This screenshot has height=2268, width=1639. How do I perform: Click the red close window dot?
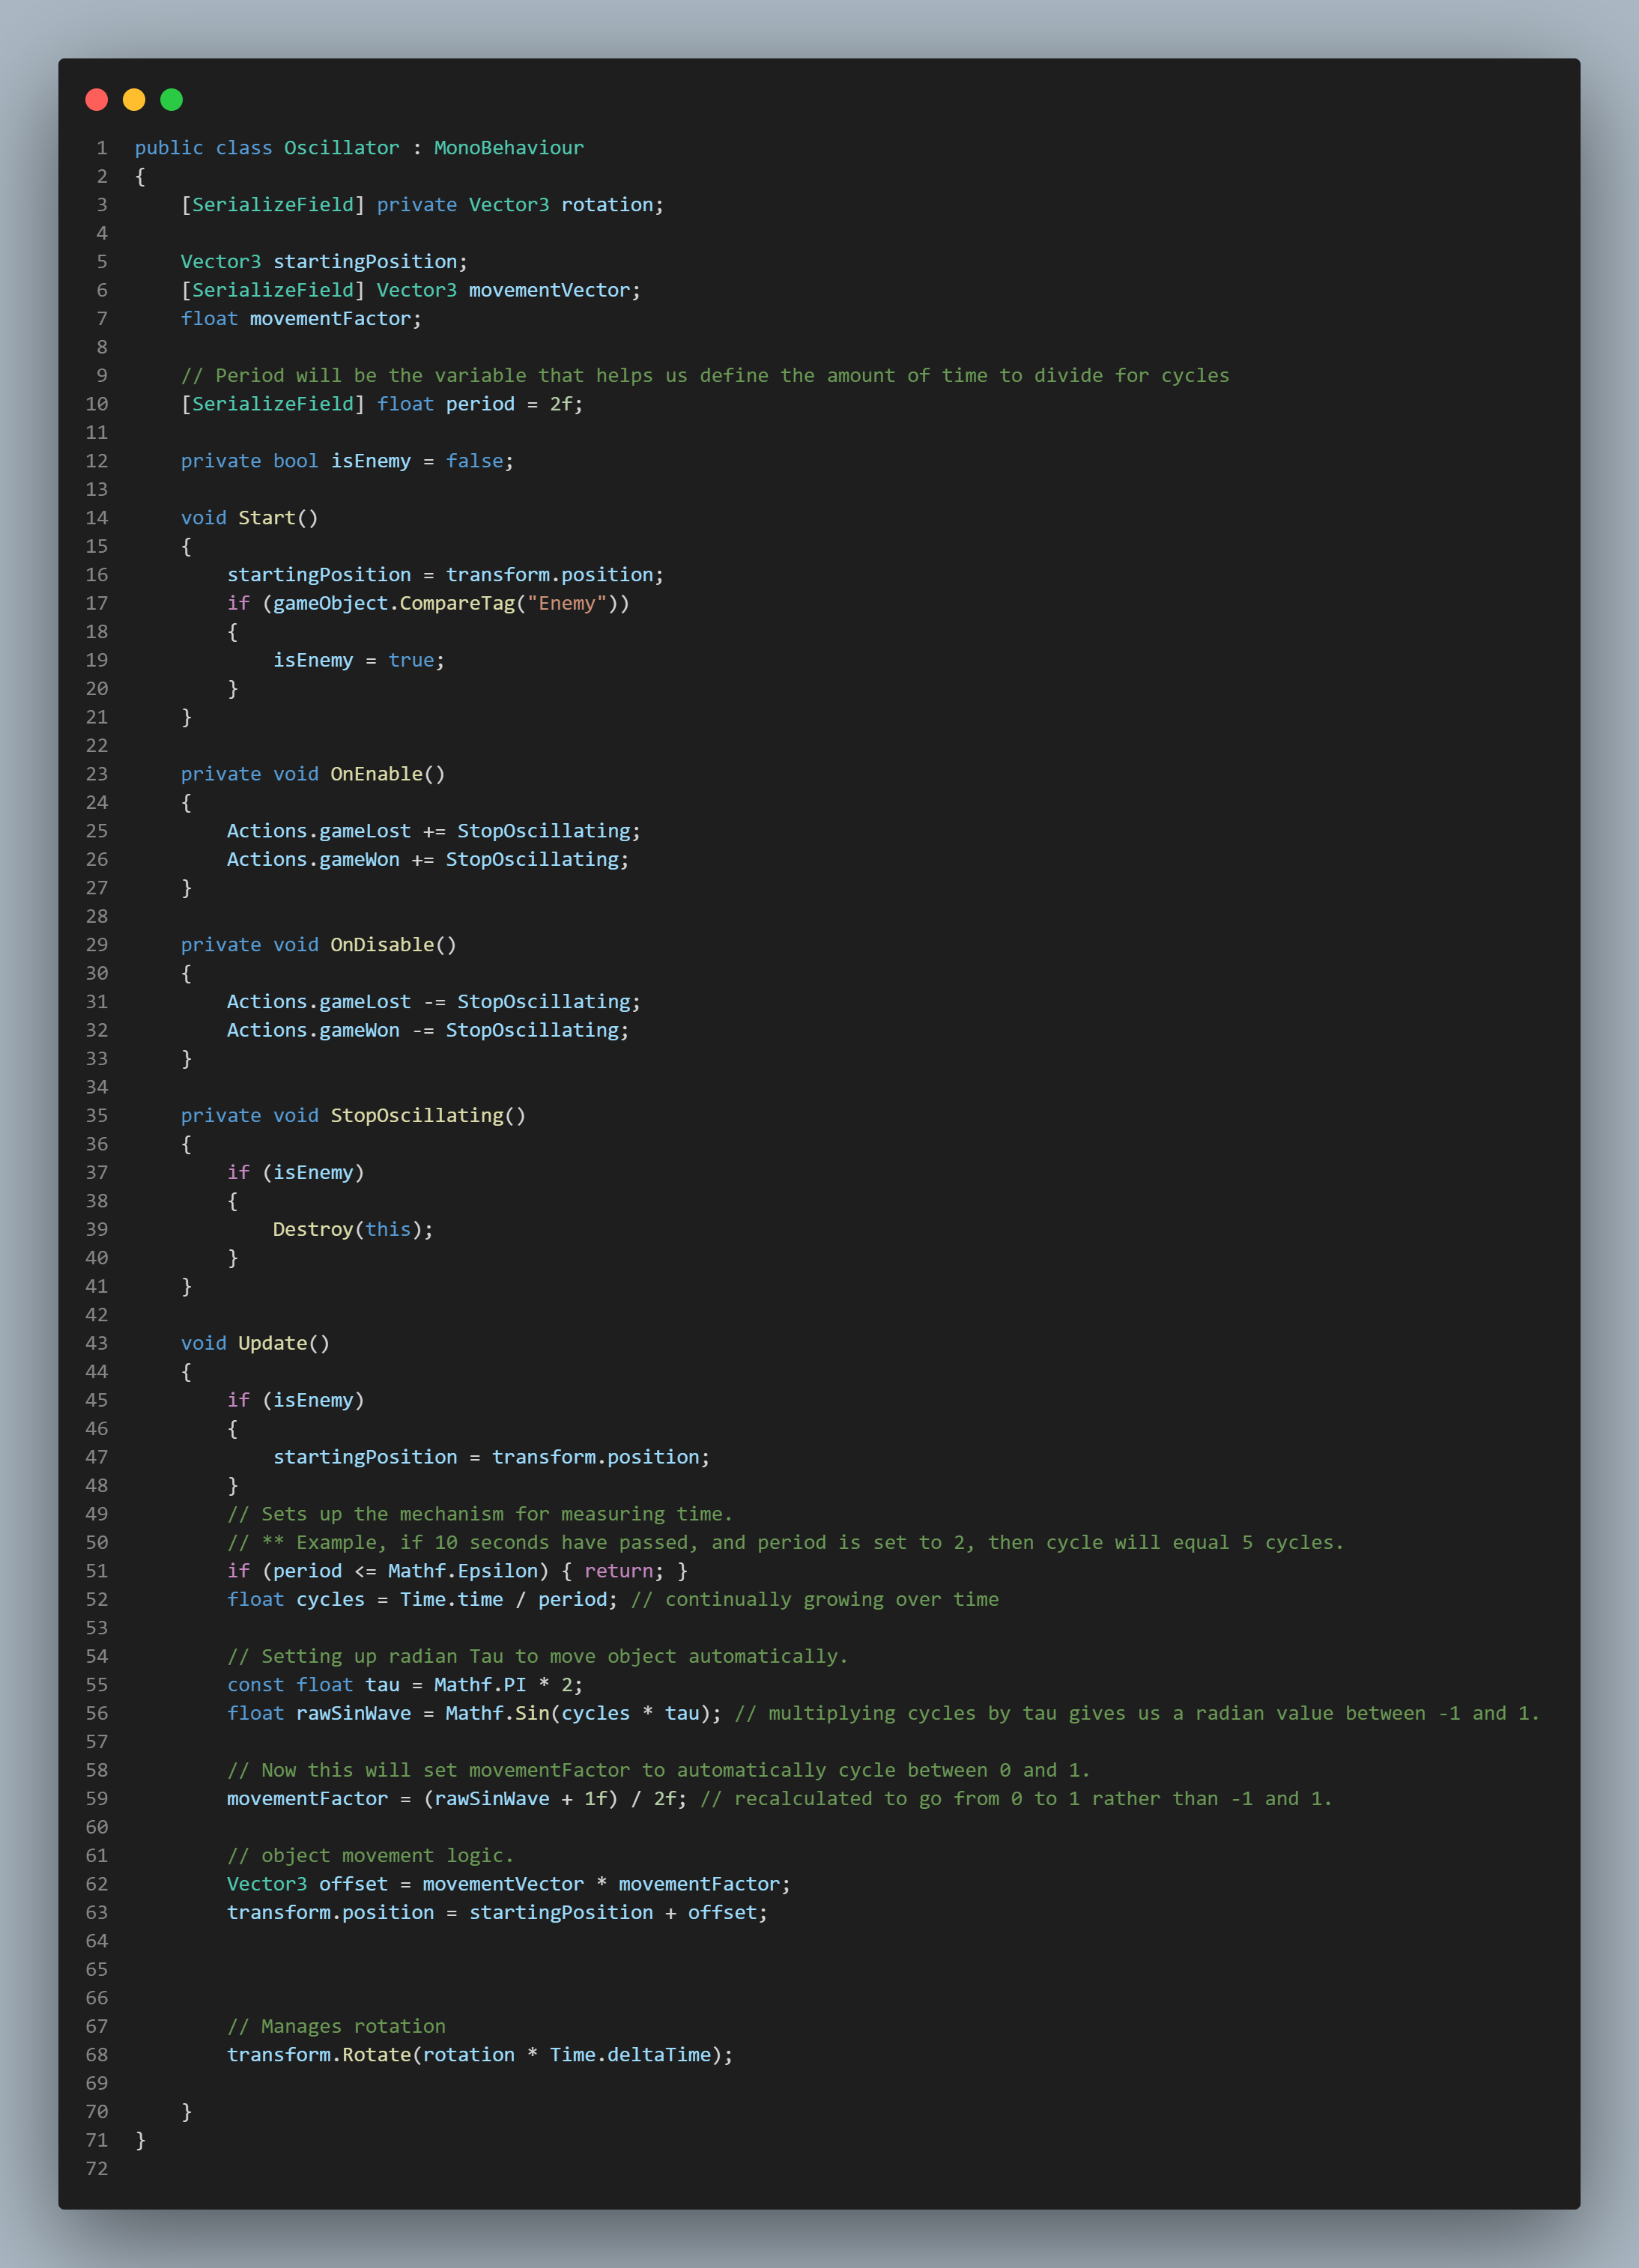coord(97,99)
